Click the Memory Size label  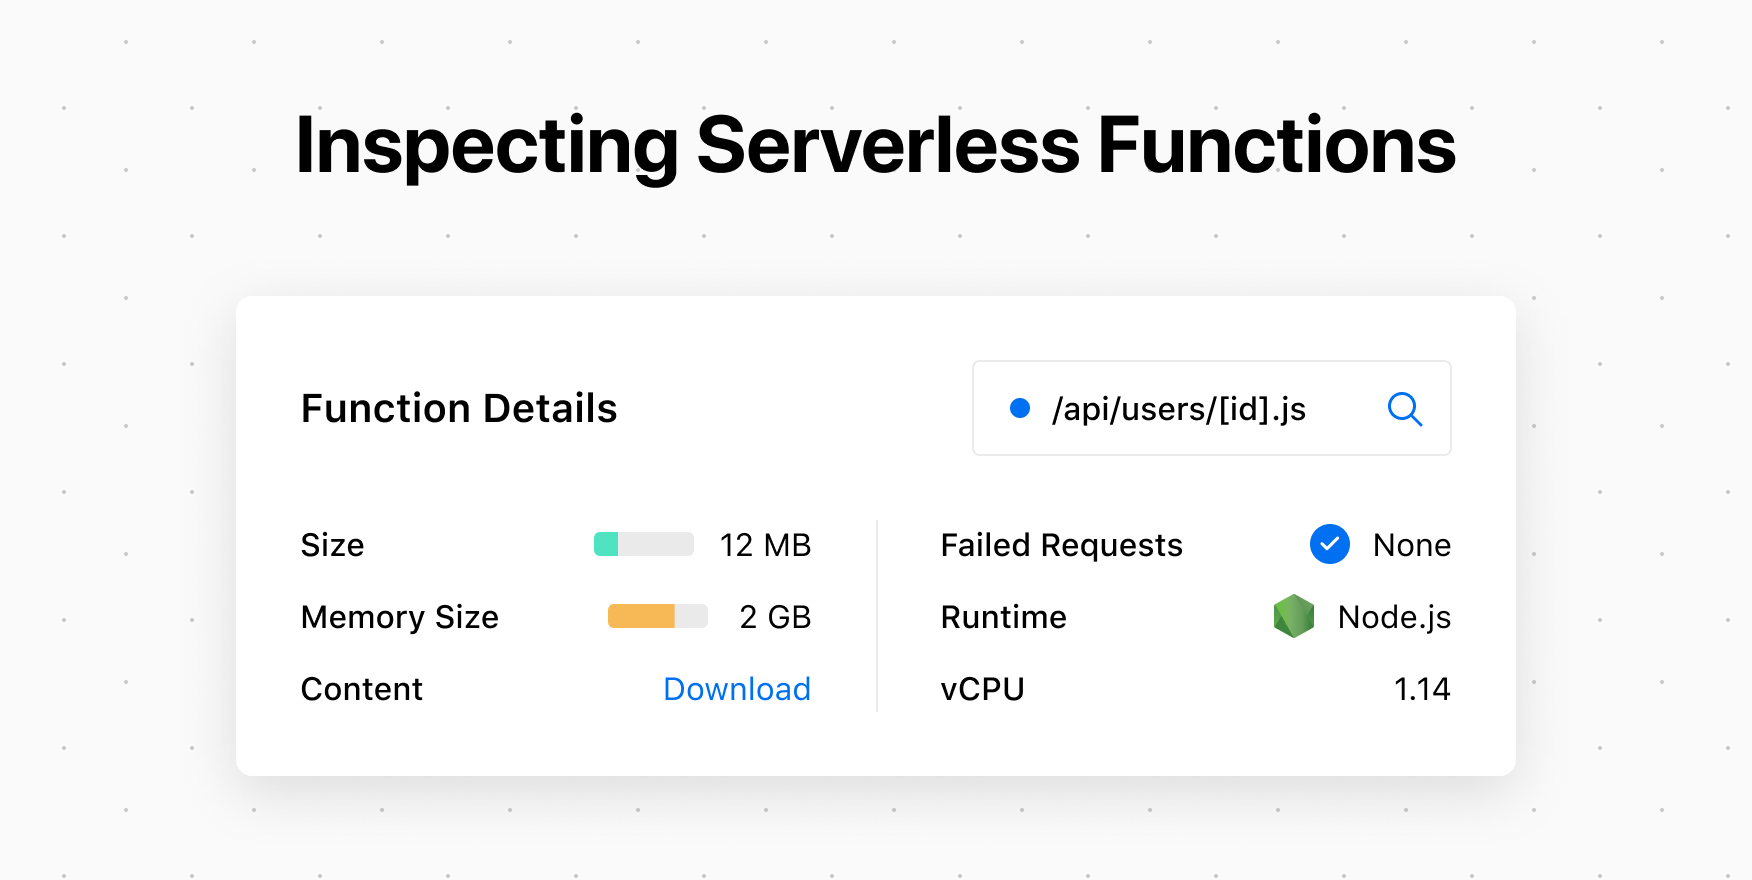coord(400,617)
